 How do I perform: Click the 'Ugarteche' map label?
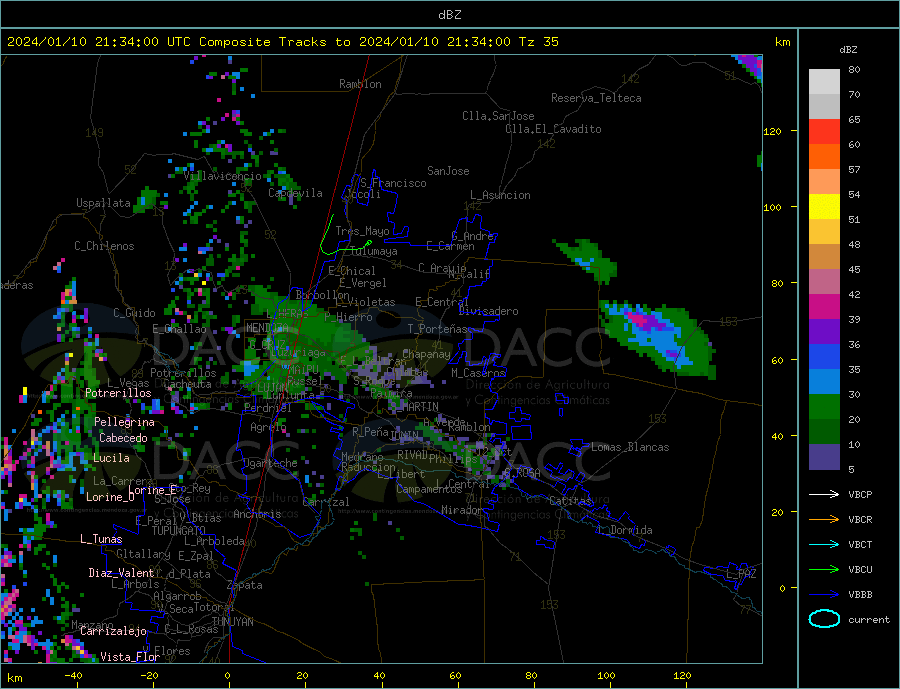270,463
